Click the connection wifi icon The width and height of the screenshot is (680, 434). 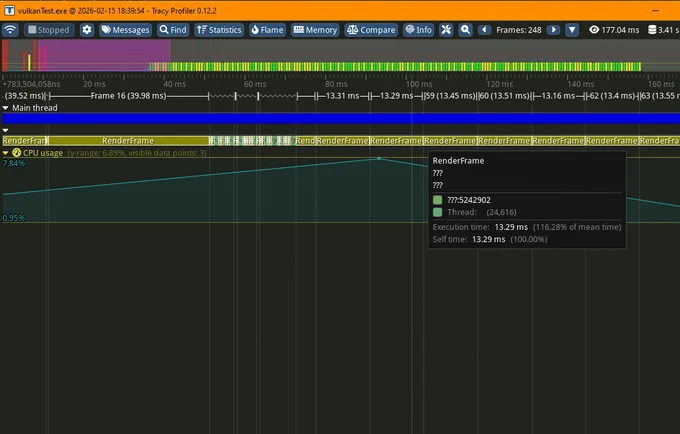point(10,29)
